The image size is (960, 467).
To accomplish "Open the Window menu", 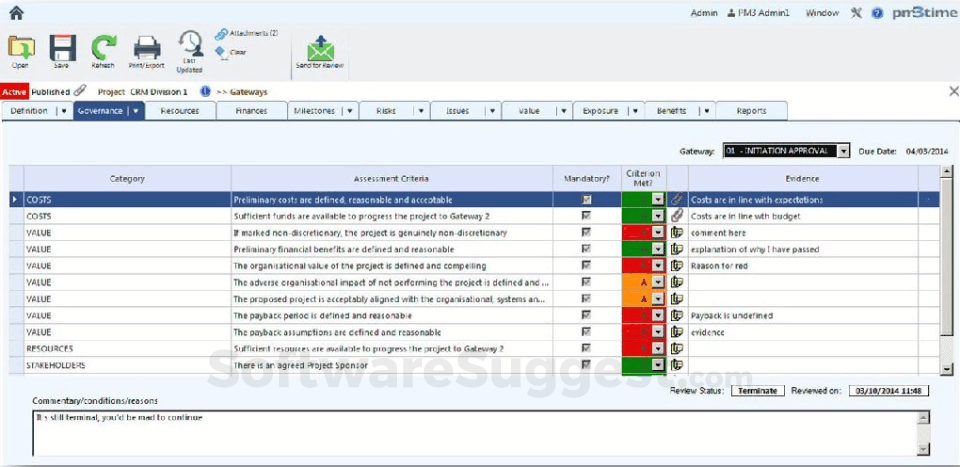I will 822,13.
